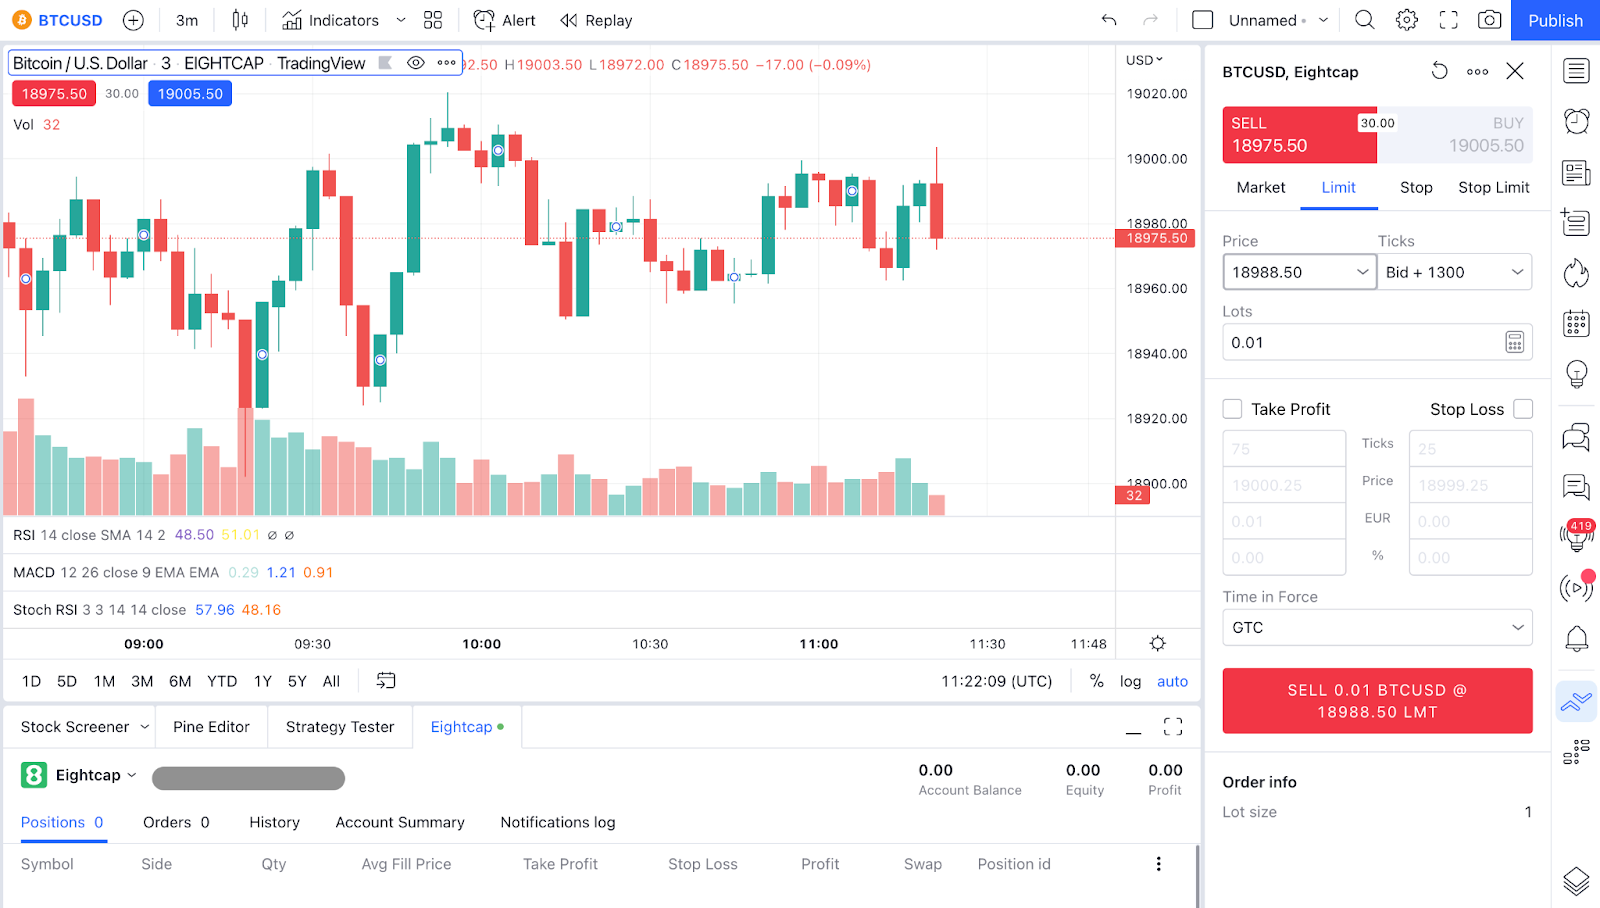Open the lots calculator icon
The width and height of the screenshot is (1600, 908).
[x=1514, y=342]
